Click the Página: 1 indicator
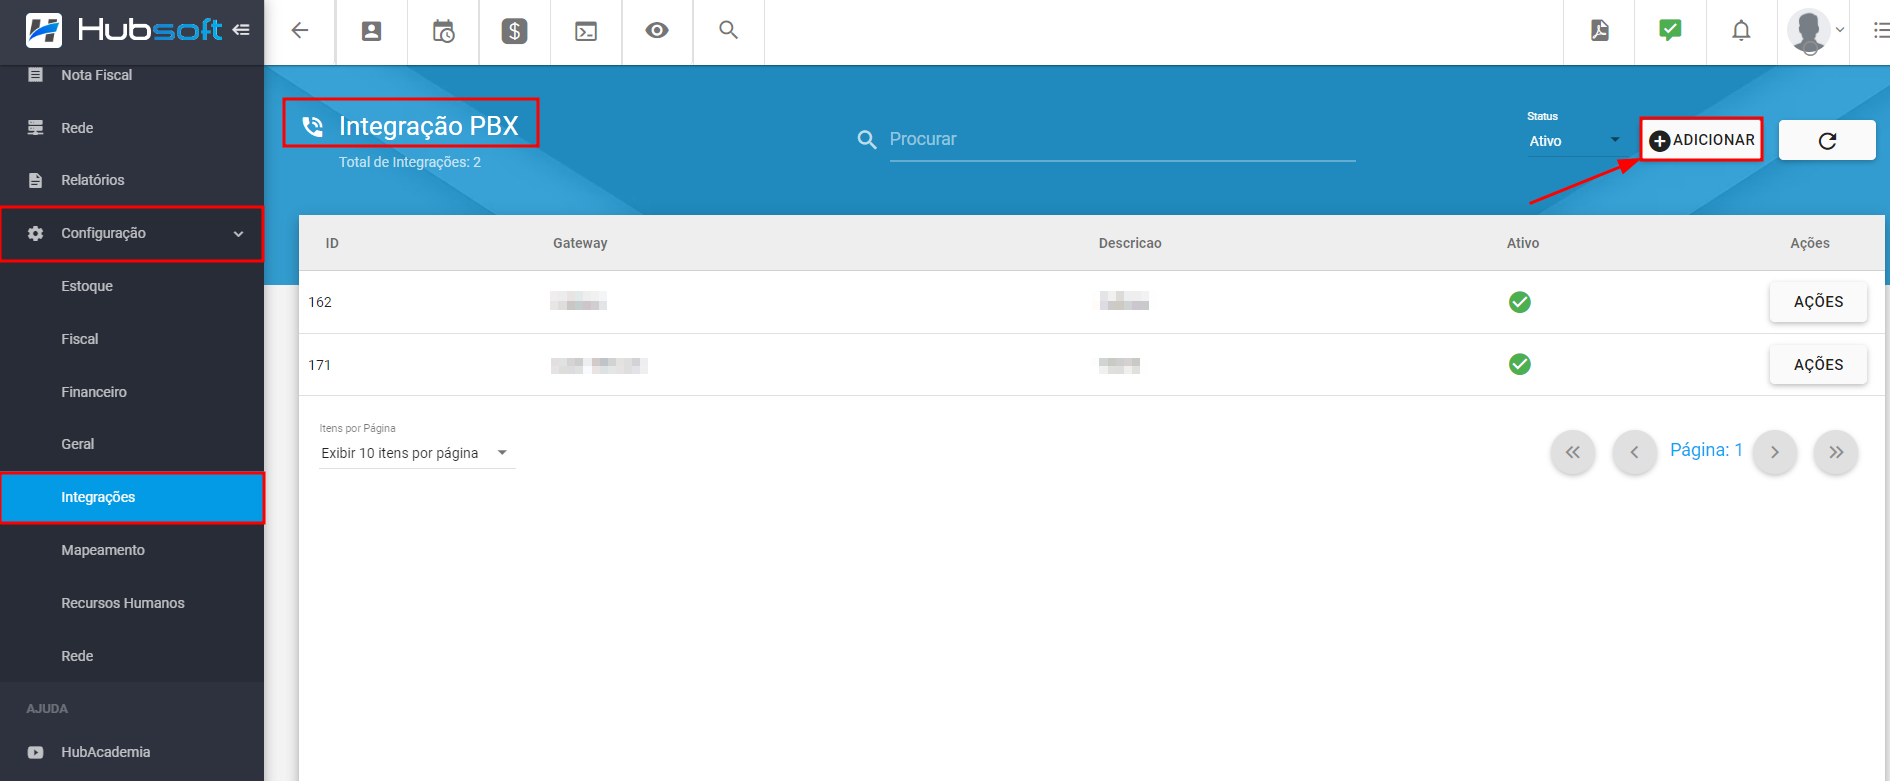The image size is (1890, 781). pyautogui.click(x=1706, y=450)
